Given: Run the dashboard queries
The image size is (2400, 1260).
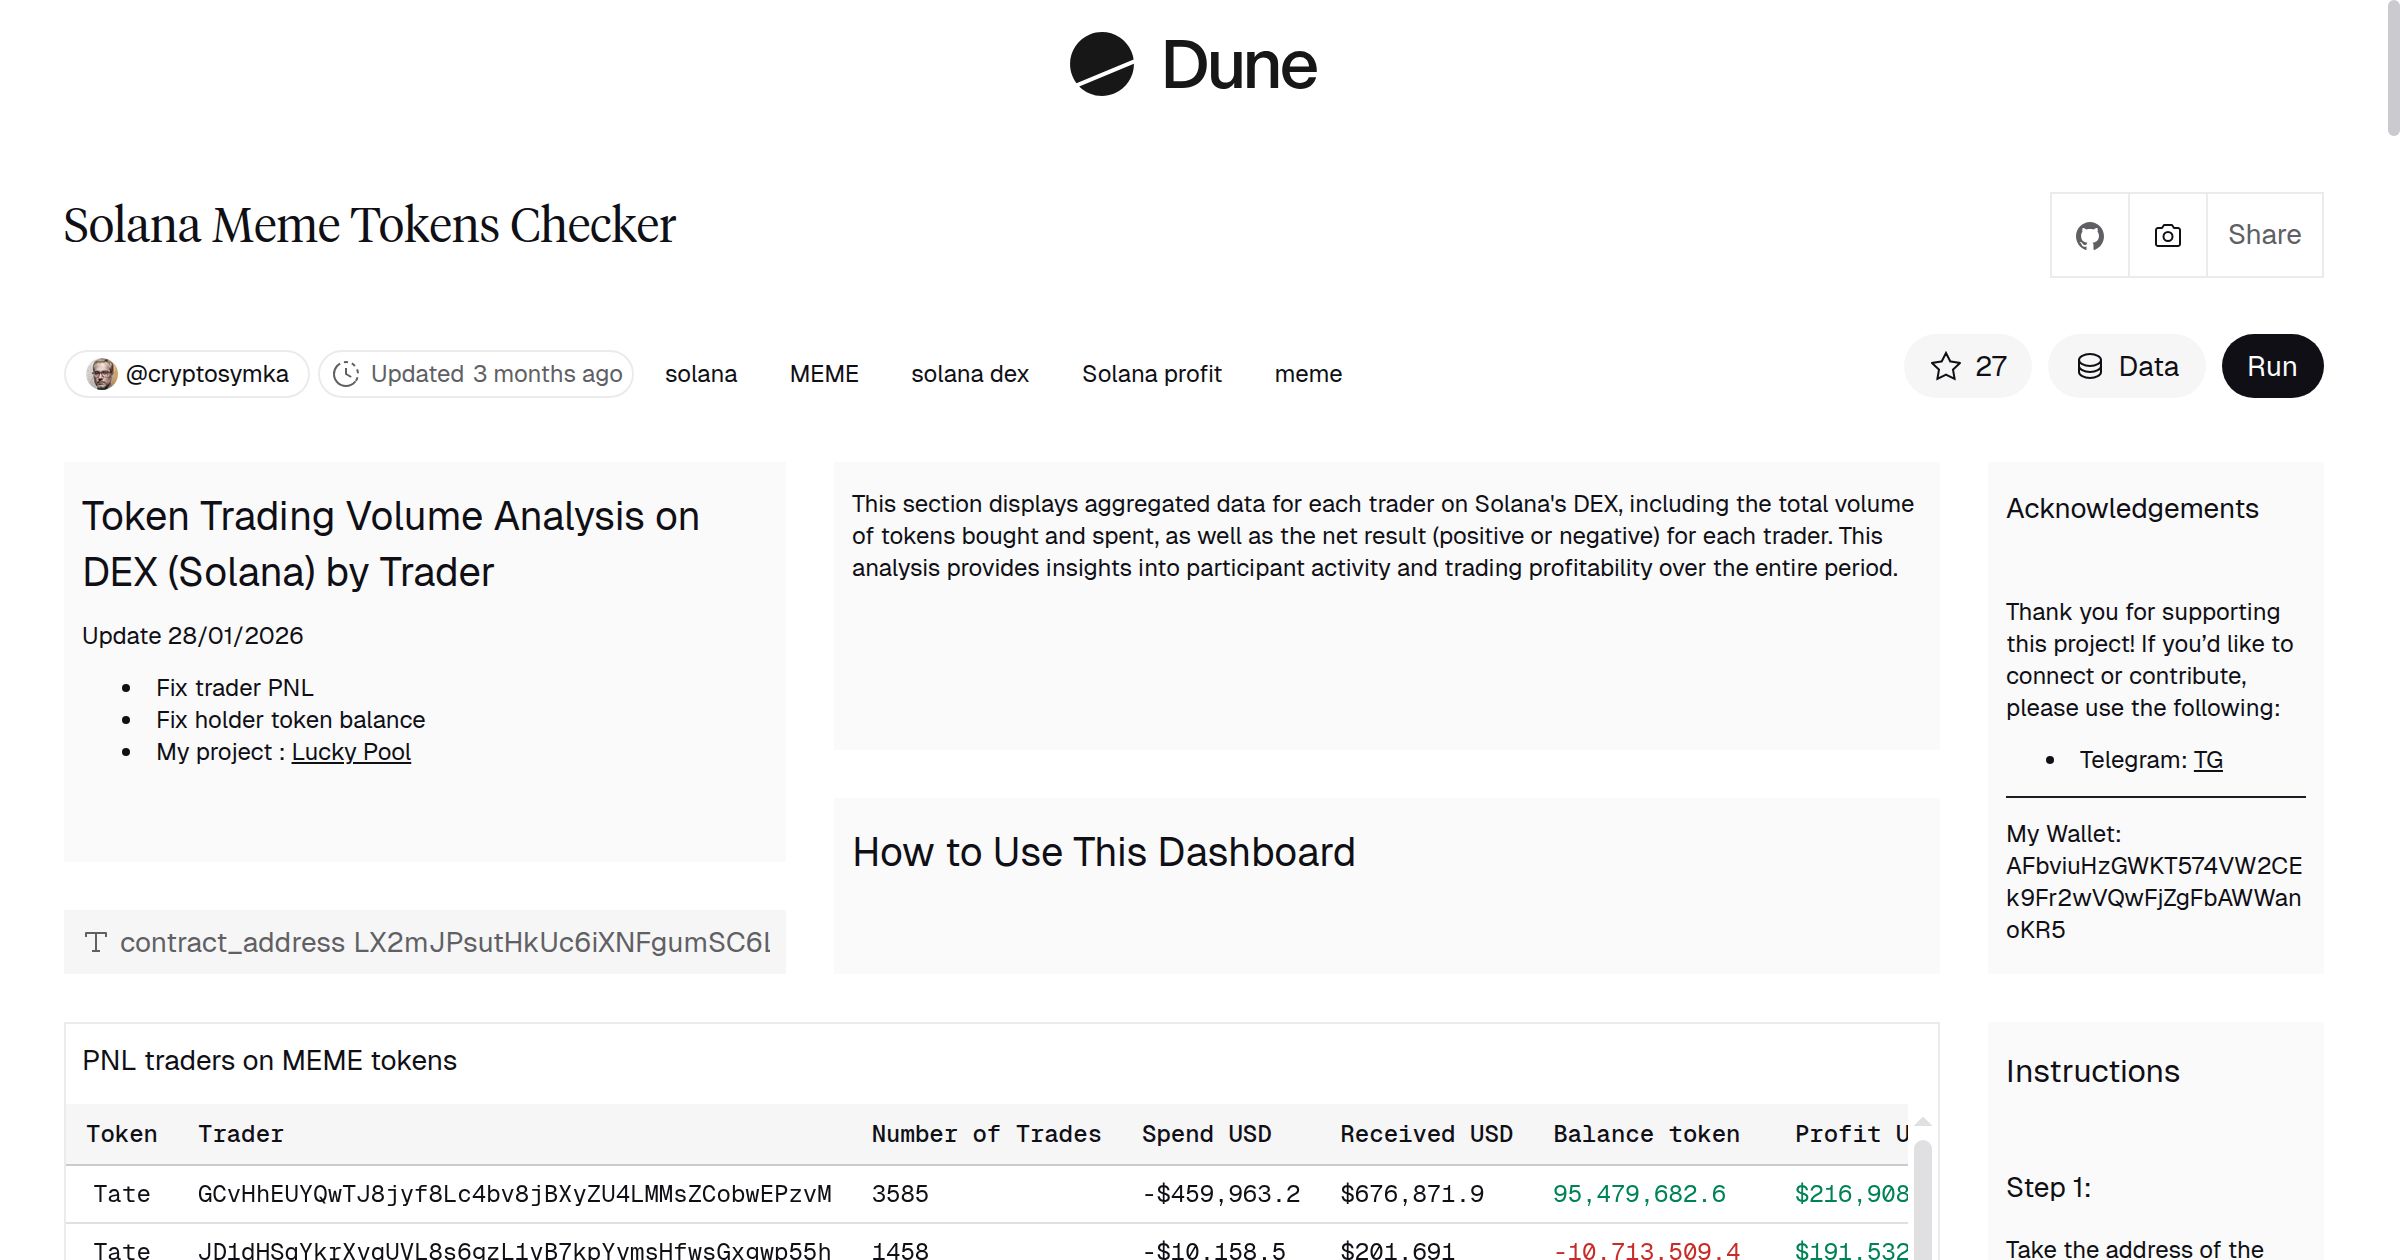Looking at the screenshot, I should (x=2272, y=366).
